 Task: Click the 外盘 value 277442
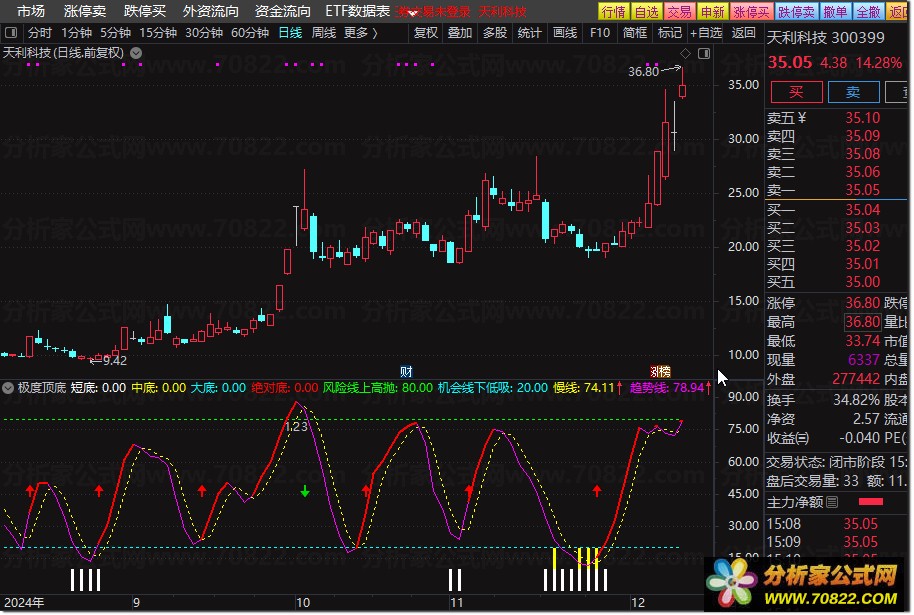pyautogui.click(x=856, y=379)
